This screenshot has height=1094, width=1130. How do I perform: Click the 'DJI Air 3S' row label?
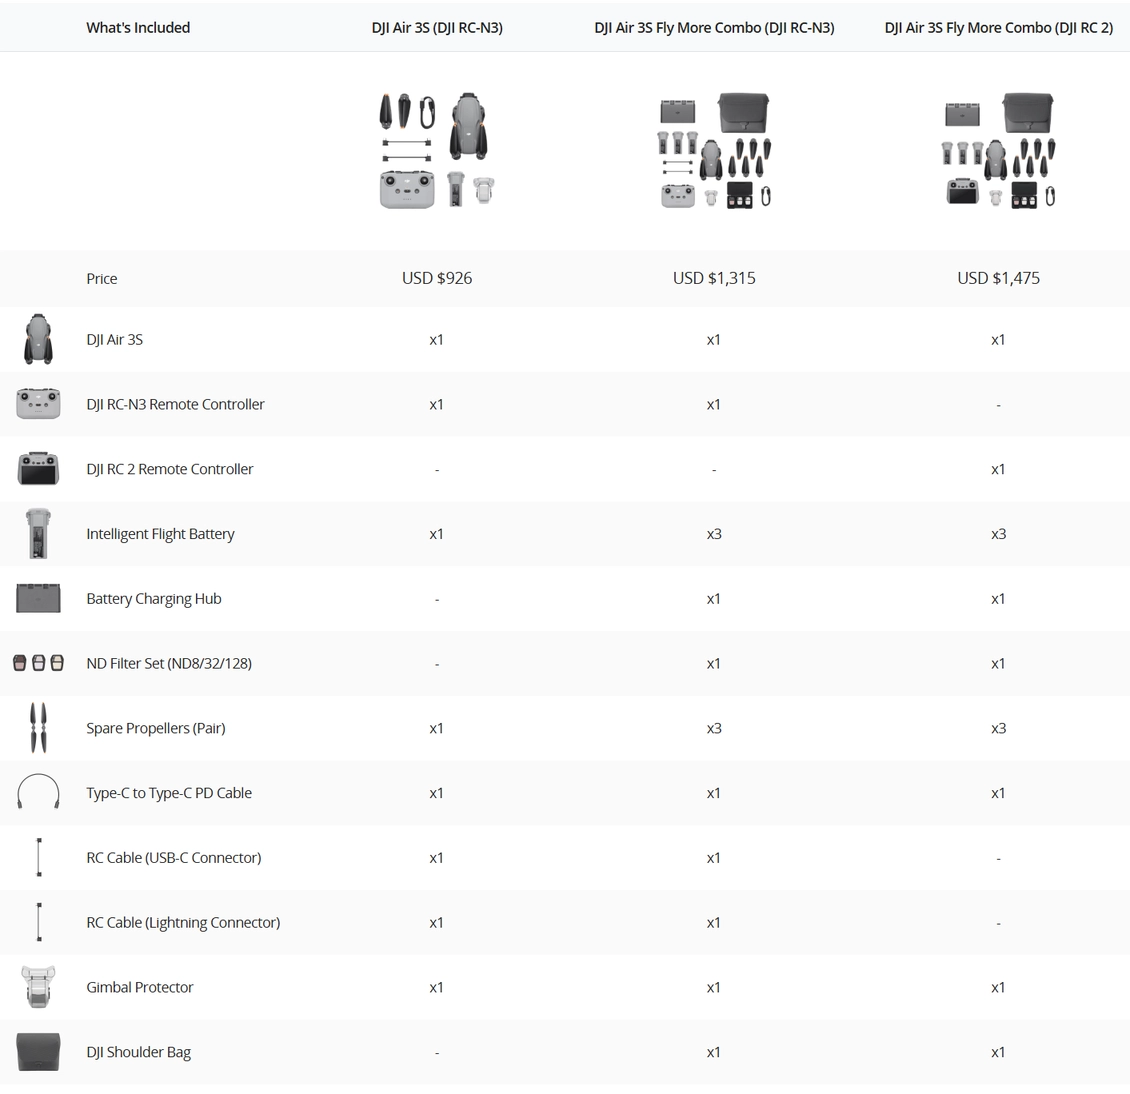click(115, 339)
